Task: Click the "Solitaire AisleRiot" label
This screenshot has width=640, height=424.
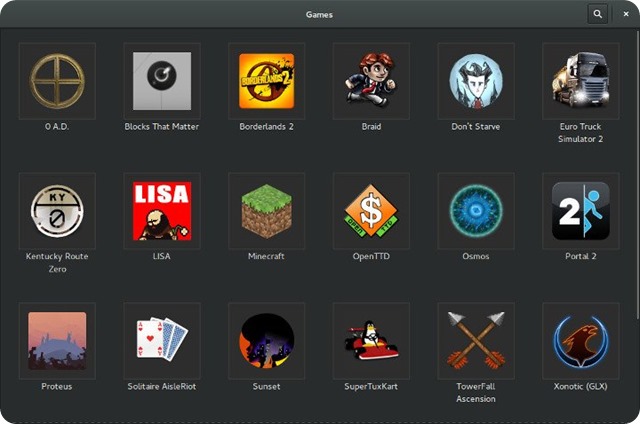Action: click(162, 386)
